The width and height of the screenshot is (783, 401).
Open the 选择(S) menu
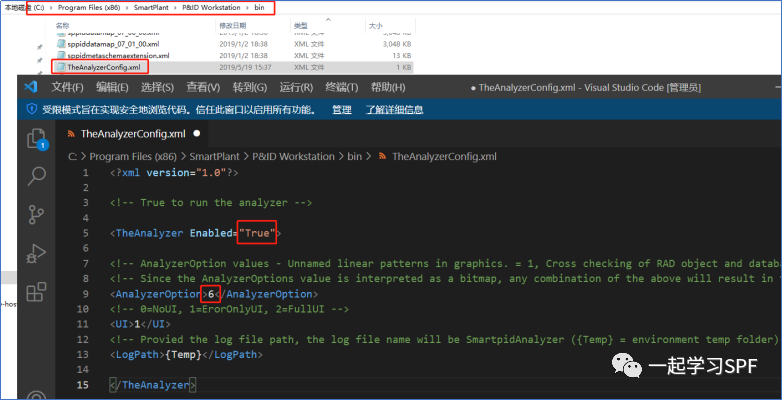click(157, 87)
